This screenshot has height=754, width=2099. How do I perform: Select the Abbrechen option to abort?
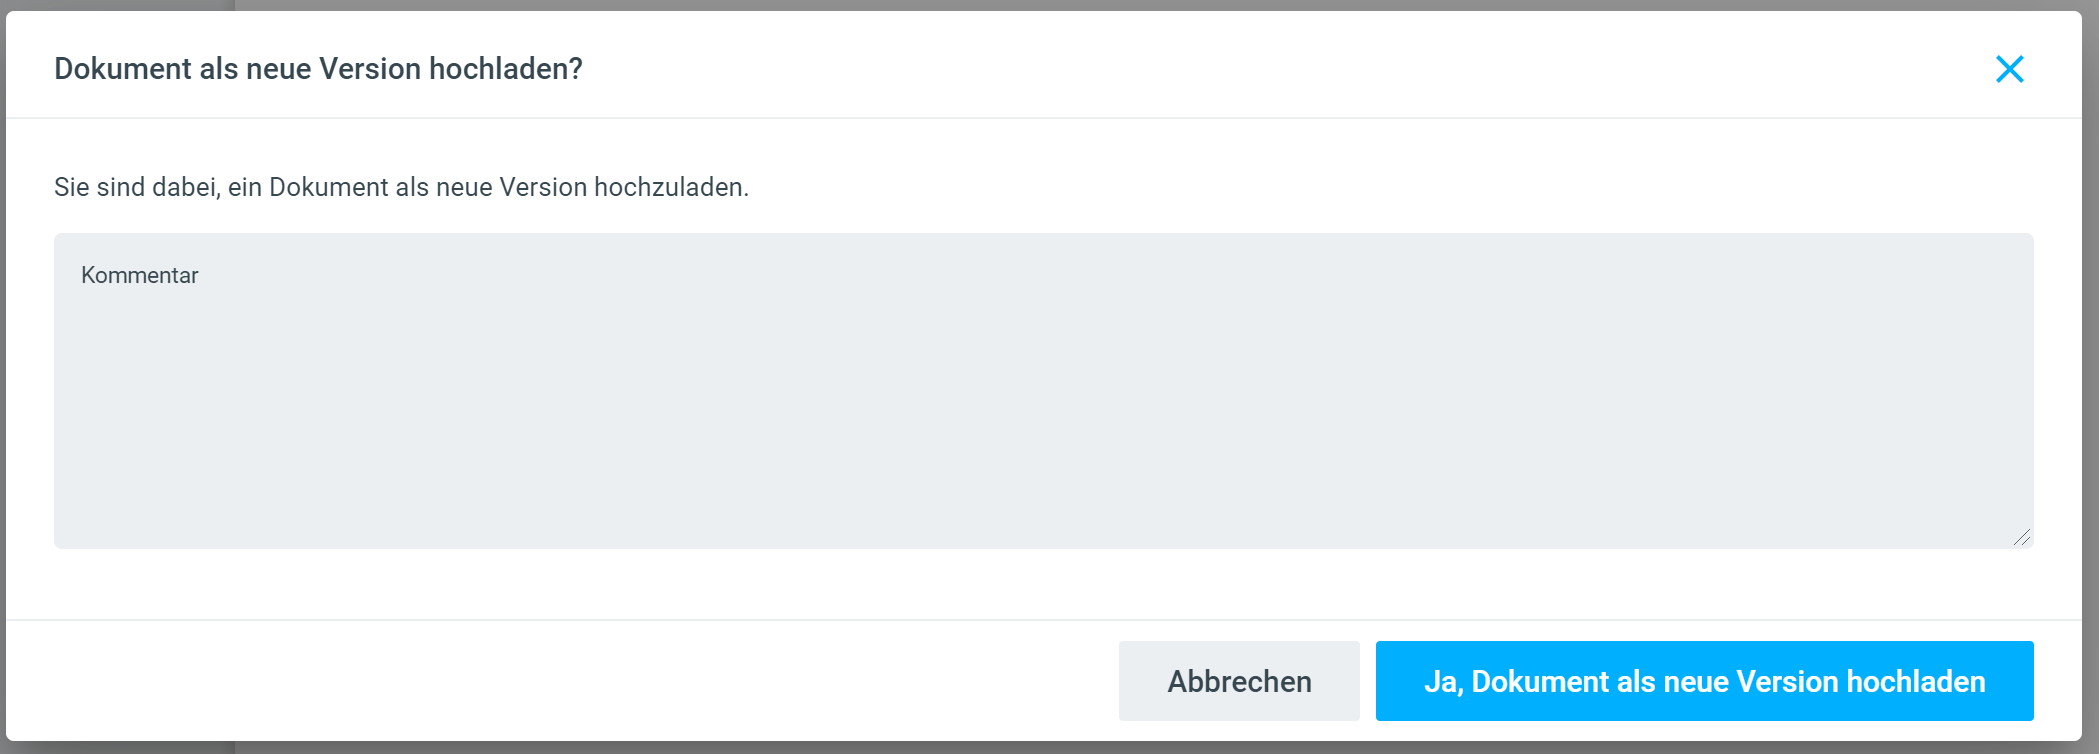1238,681
